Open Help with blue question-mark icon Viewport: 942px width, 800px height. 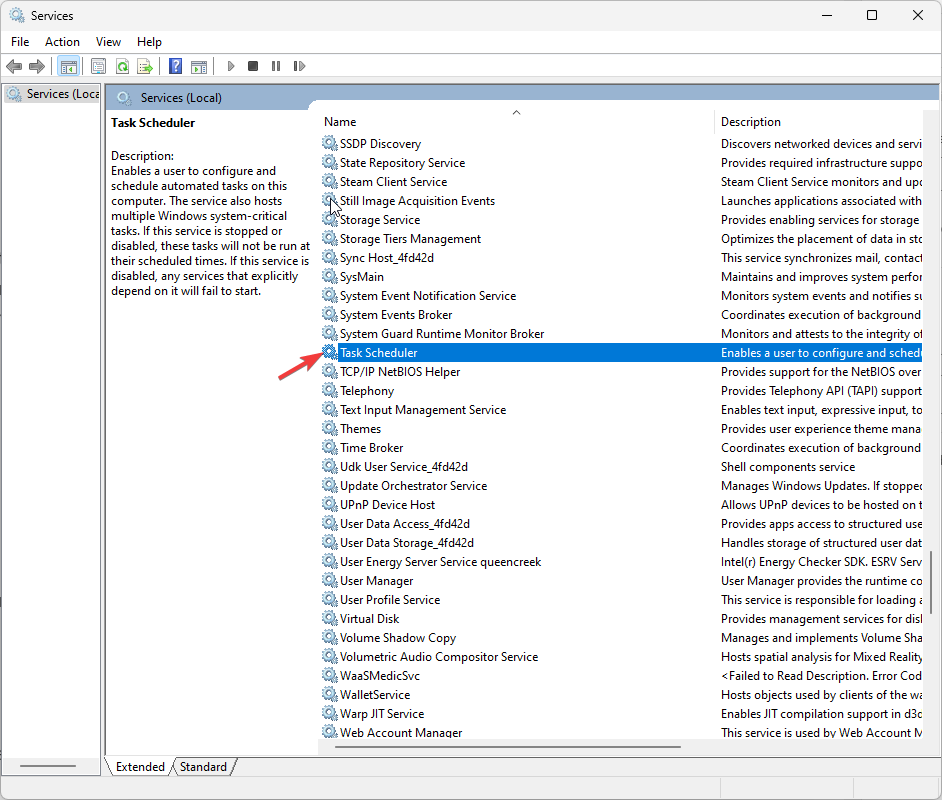click(175, 67)
